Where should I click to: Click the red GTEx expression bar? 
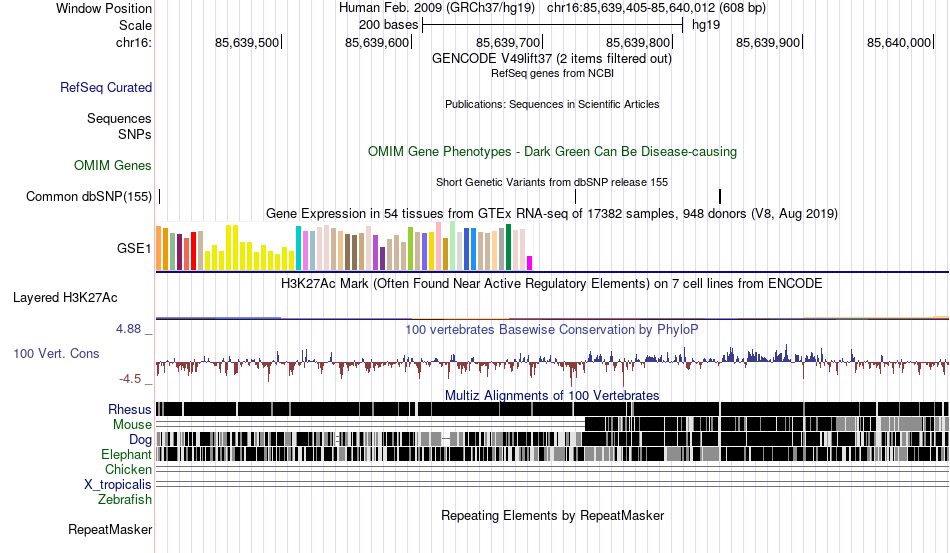[x=193, y=251]
